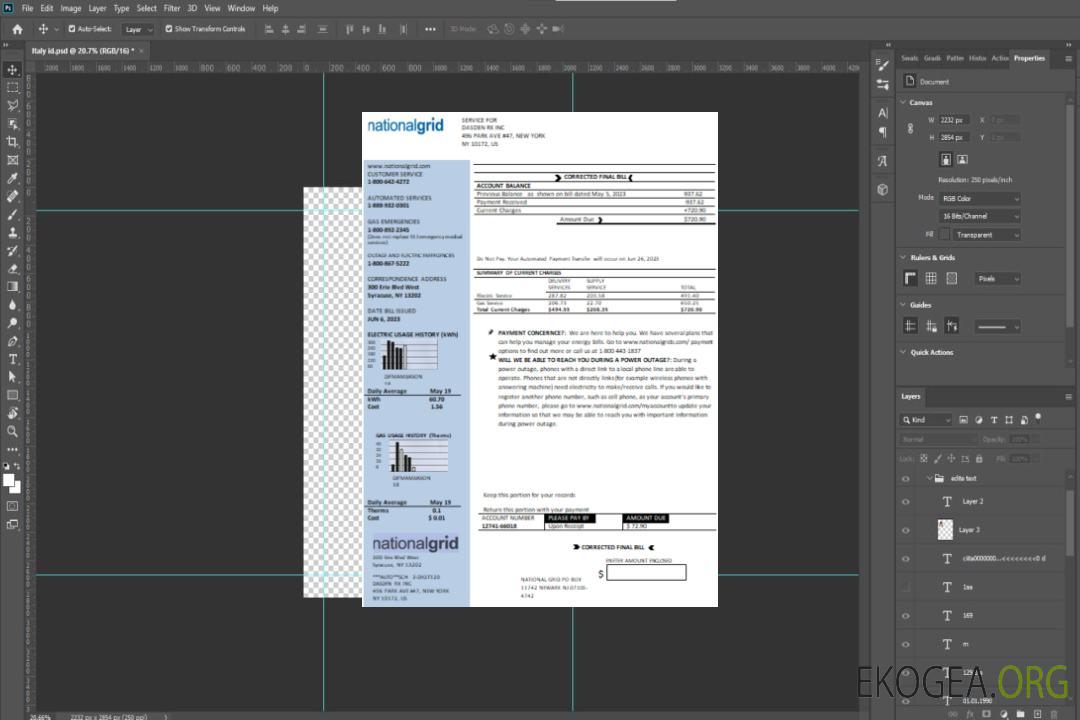Screen dimensions: 1080x720
Task: Hide the '169' text layer
Action: pyautogui.click(x=906, y=617)
